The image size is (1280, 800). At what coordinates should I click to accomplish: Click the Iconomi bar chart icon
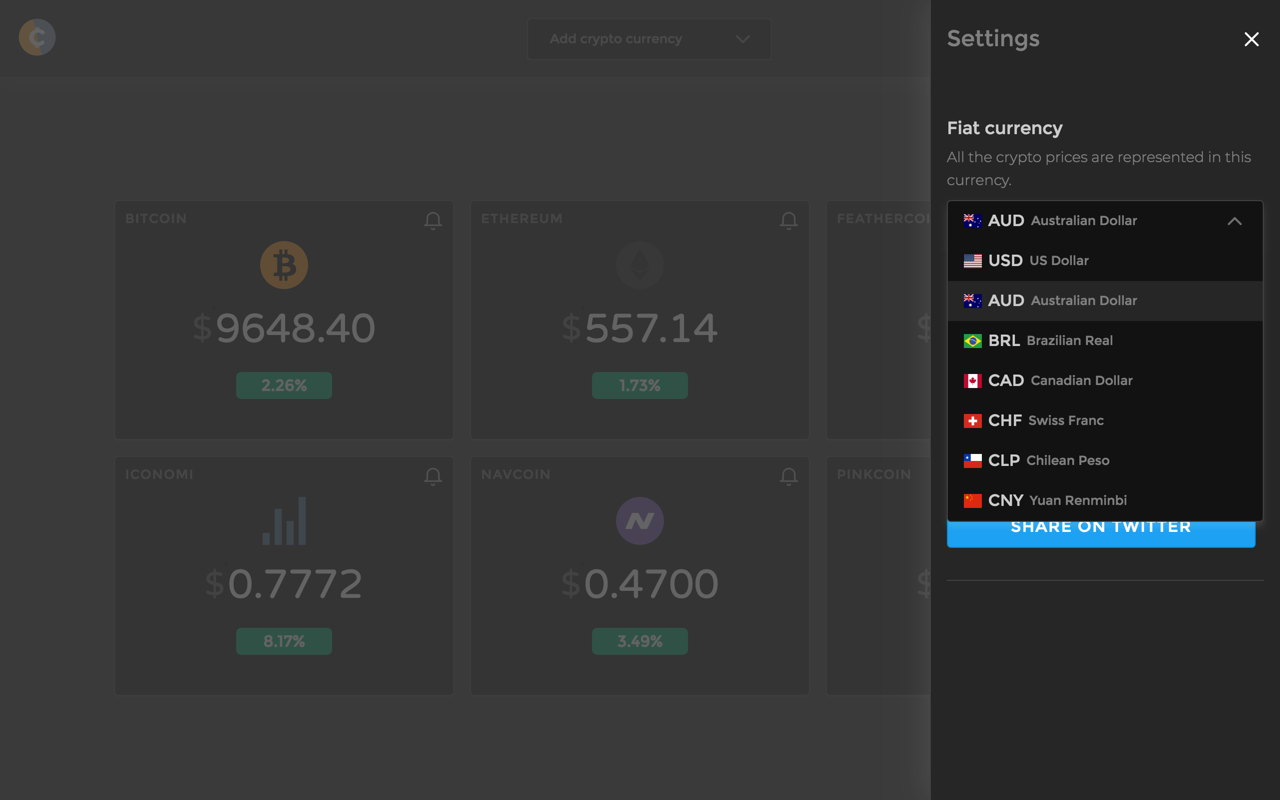pyautogui.click(x=284, y=520)
